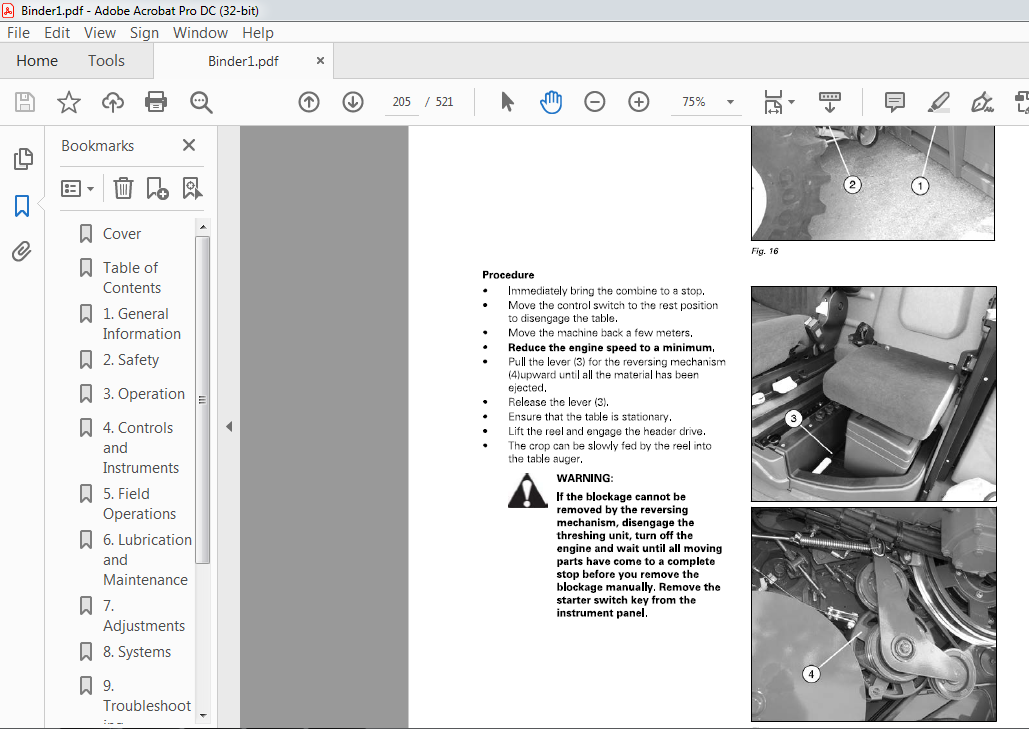Click the WARNING: heading text
1029x729 pixels.
(585, 478)
